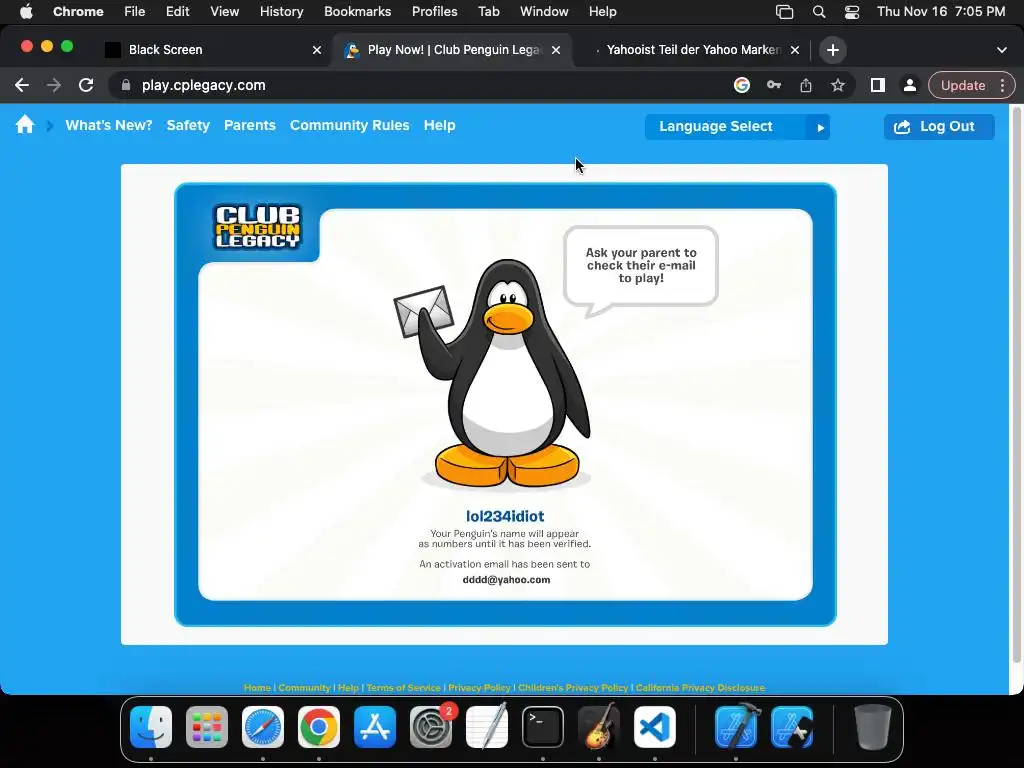The height and width of the screenshot is (768, 1024).
Task: Click the username lol234idiot
Action: tap(505, 517)
